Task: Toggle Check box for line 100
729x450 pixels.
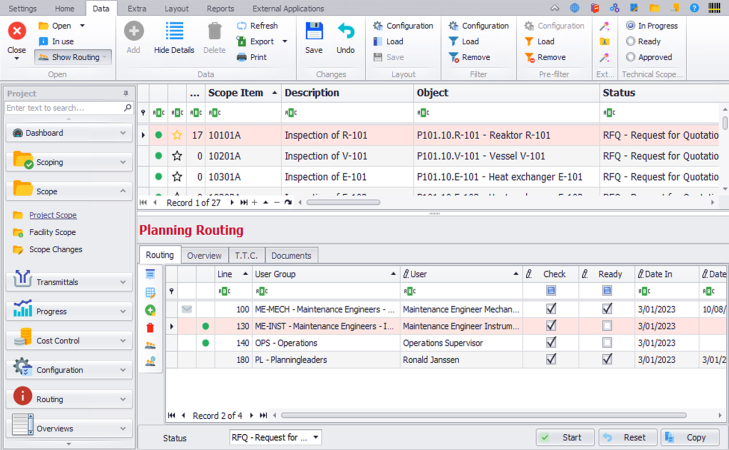Action: [551, 309]
